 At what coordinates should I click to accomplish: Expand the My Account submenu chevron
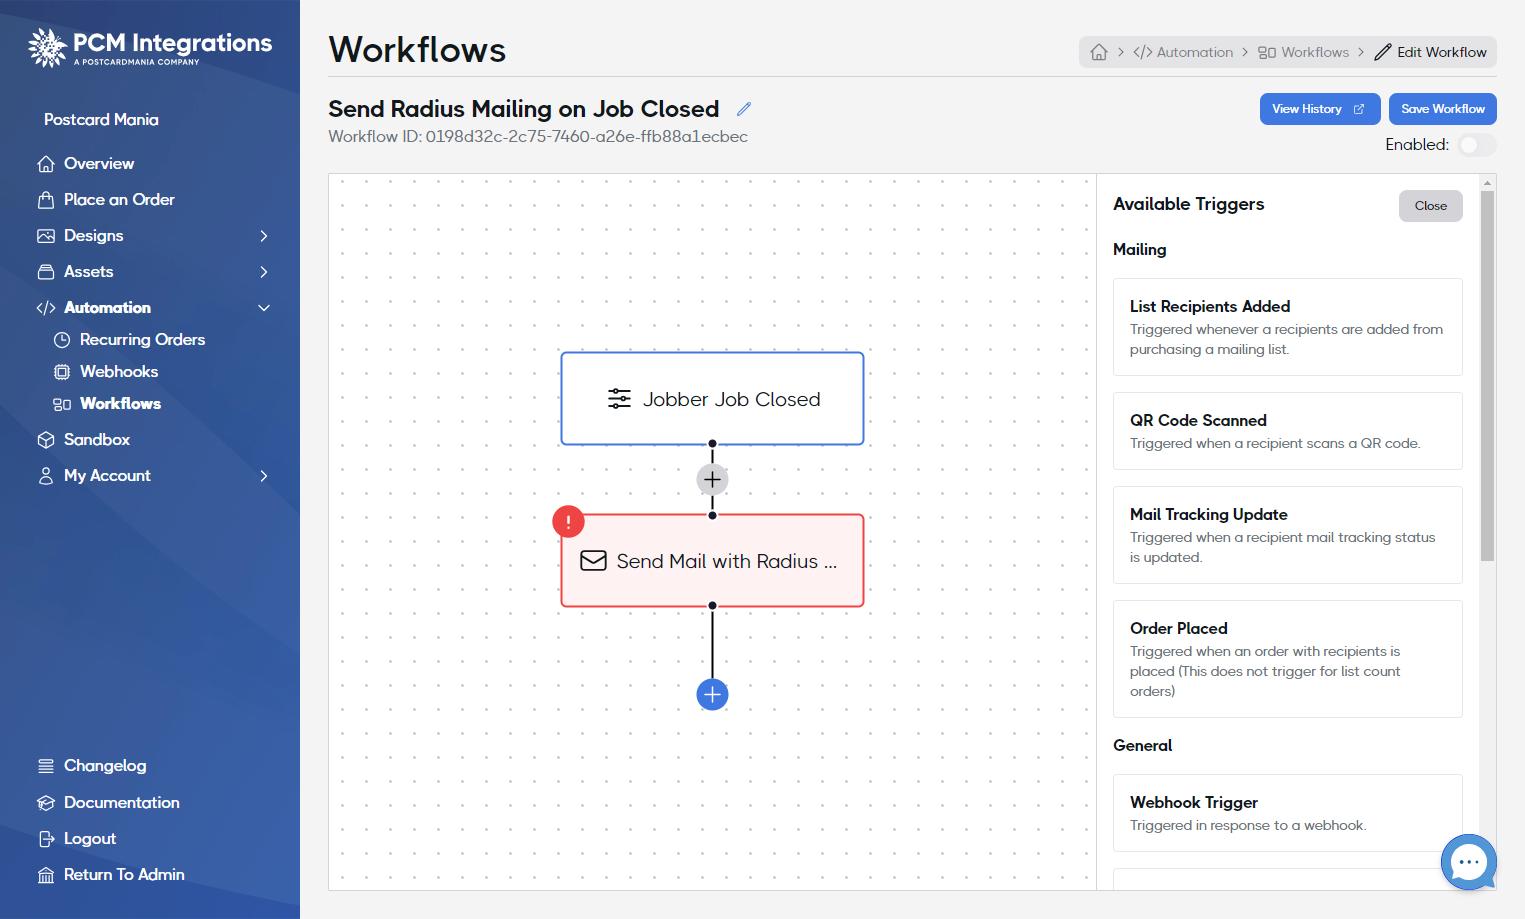tap(264, 476)
